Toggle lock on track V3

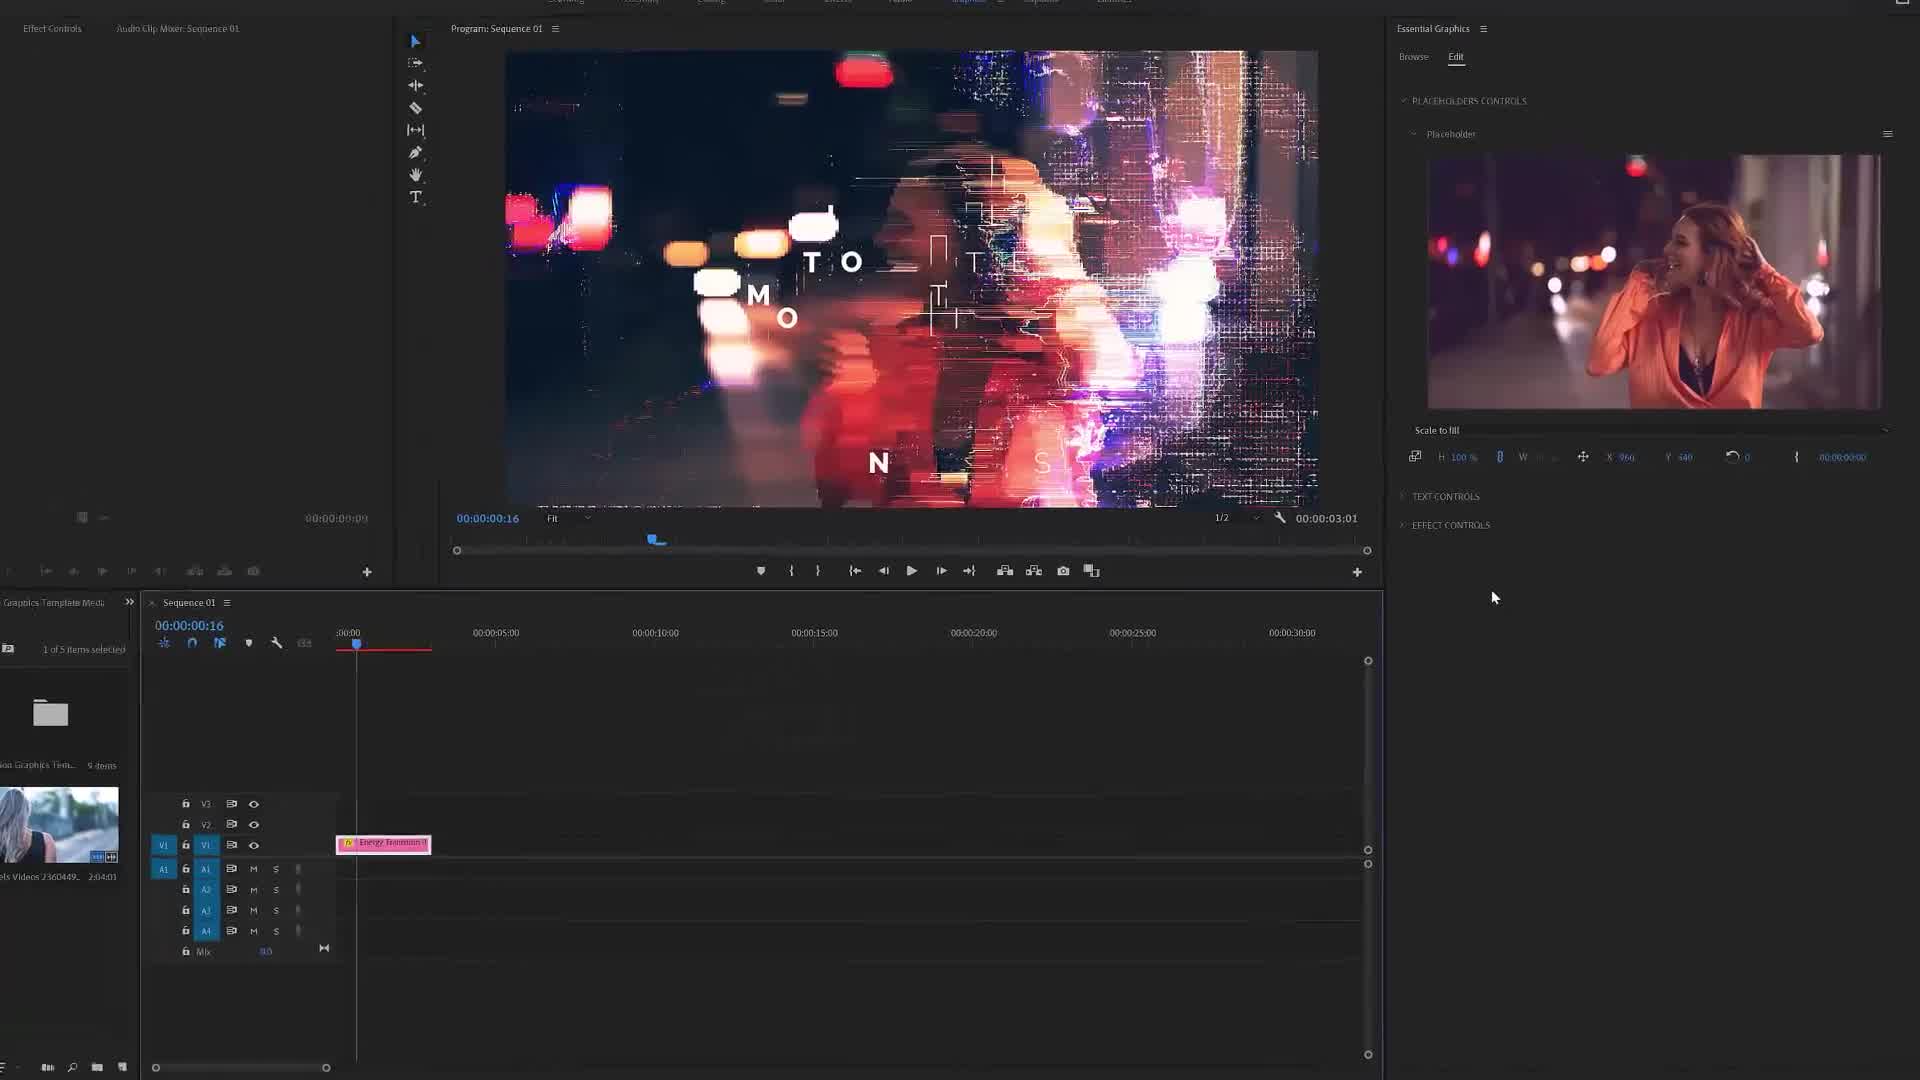(x=185, y=804)
